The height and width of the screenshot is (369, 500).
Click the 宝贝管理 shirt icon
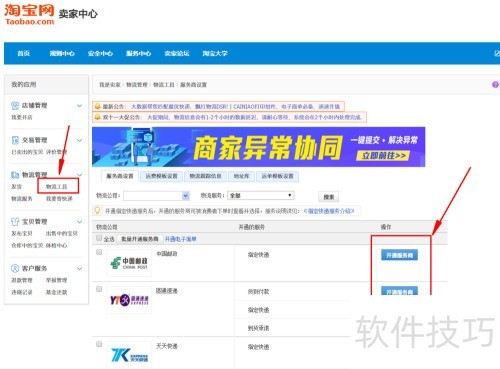(15, 221)
